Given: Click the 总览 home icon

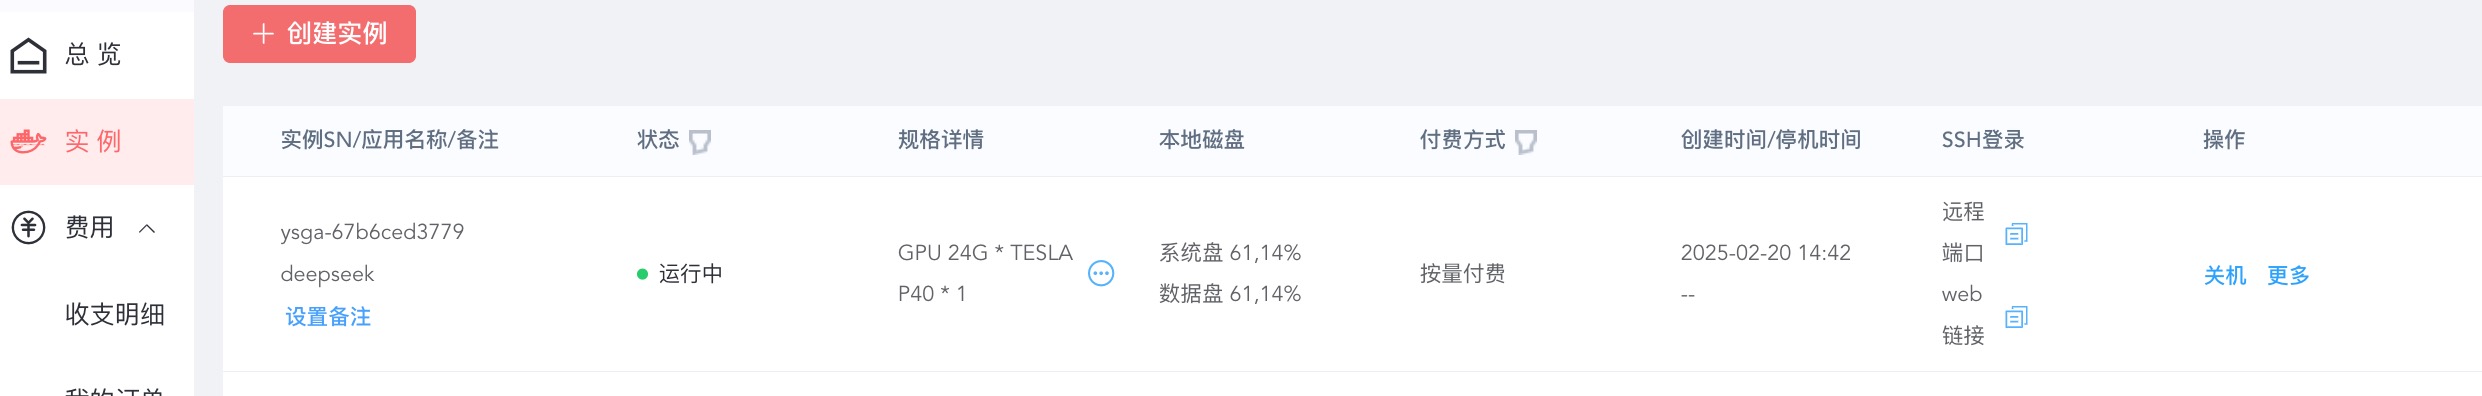Looking at the screenshot, I should [x=28, y=55].
